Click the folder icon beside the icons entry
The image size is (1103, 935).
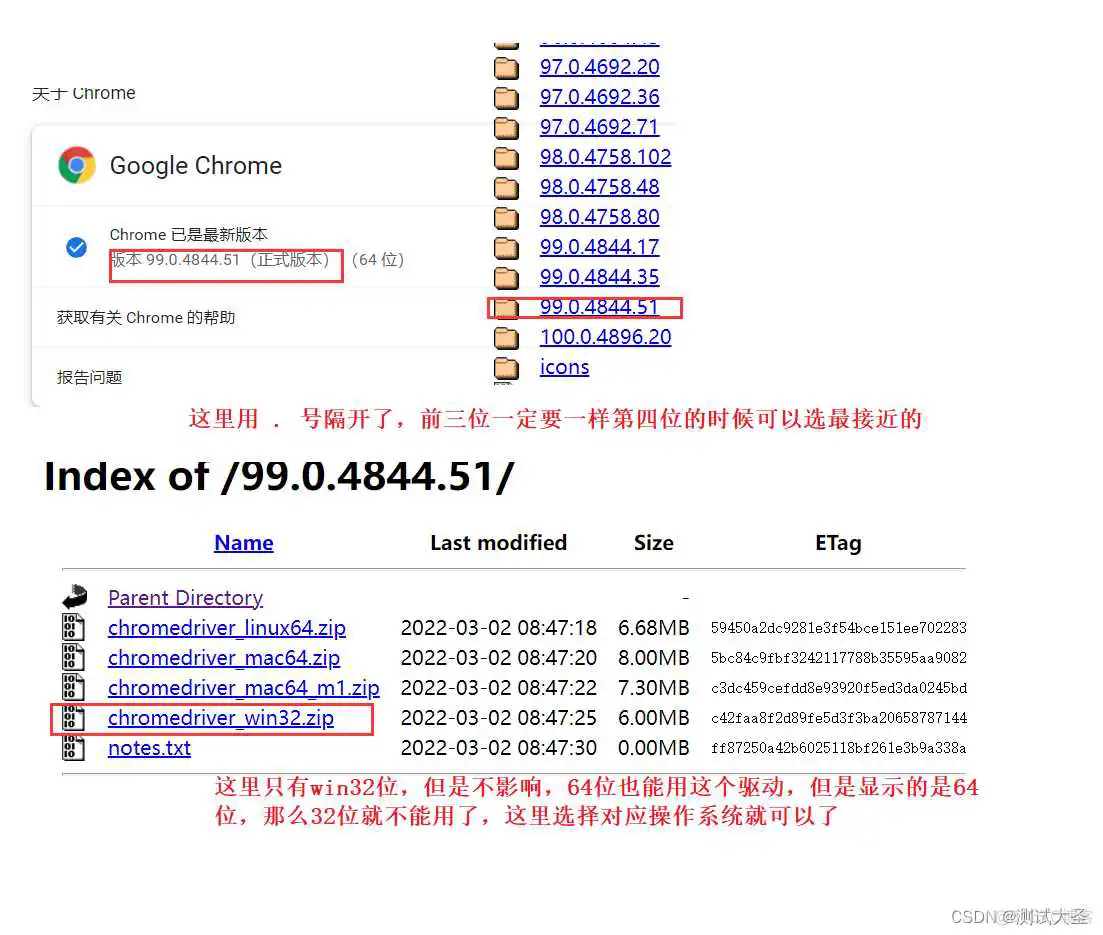click(506, 367)
